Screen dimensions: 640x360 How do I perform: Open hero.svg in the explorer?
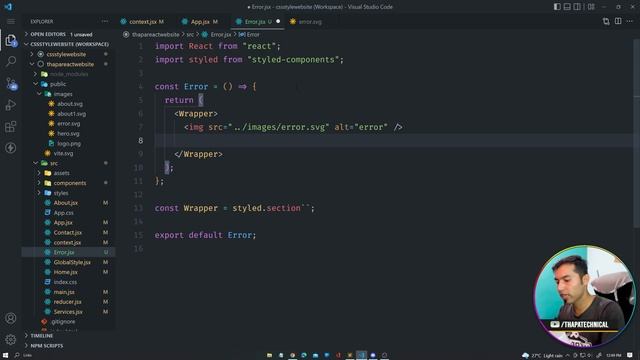click(x=68, y=133)
